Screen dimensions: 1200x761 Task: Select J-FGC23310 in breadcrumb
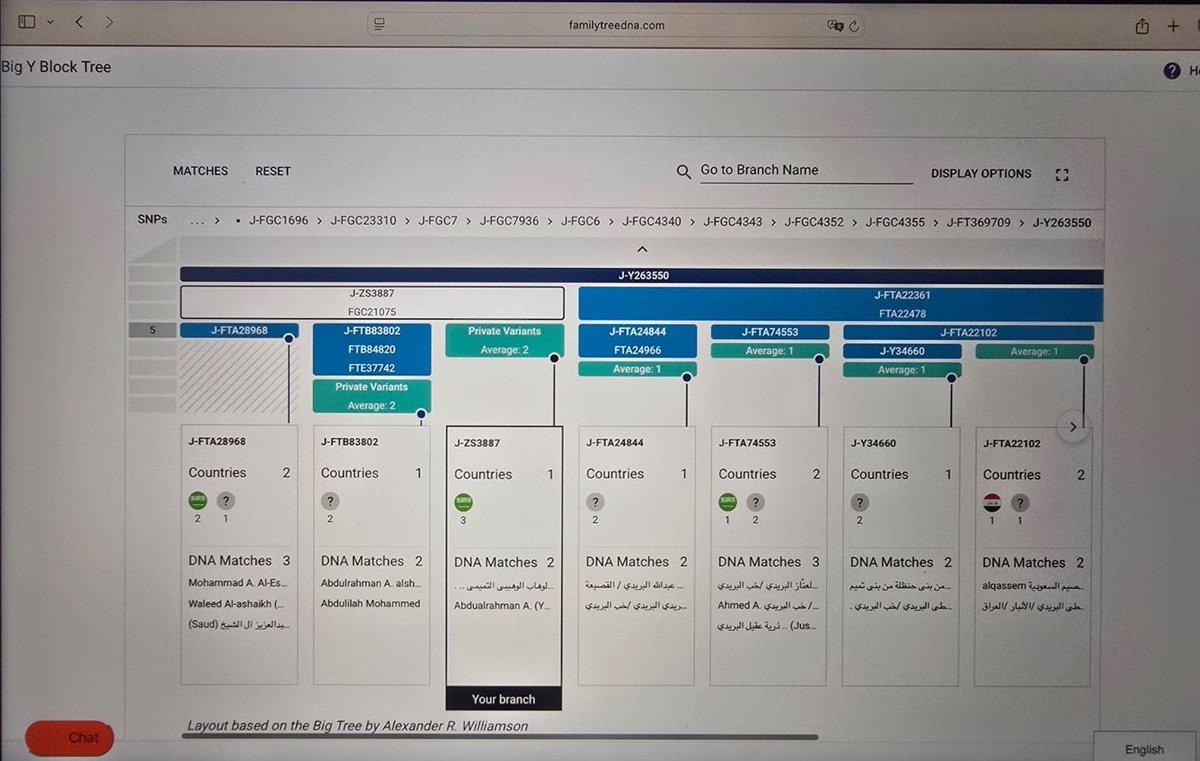click(x=363, y=222)
